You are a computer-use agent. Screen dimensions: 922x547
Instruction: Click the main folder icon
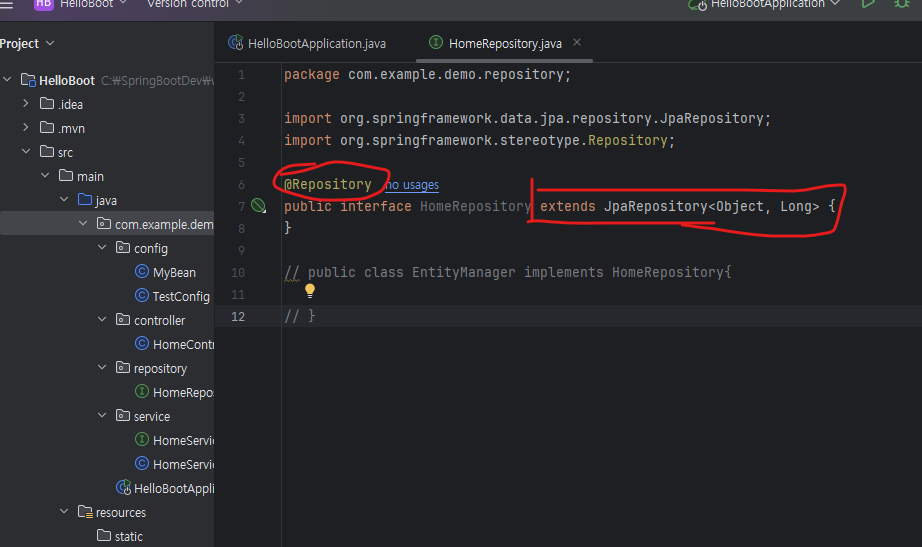tap(66, 176)
